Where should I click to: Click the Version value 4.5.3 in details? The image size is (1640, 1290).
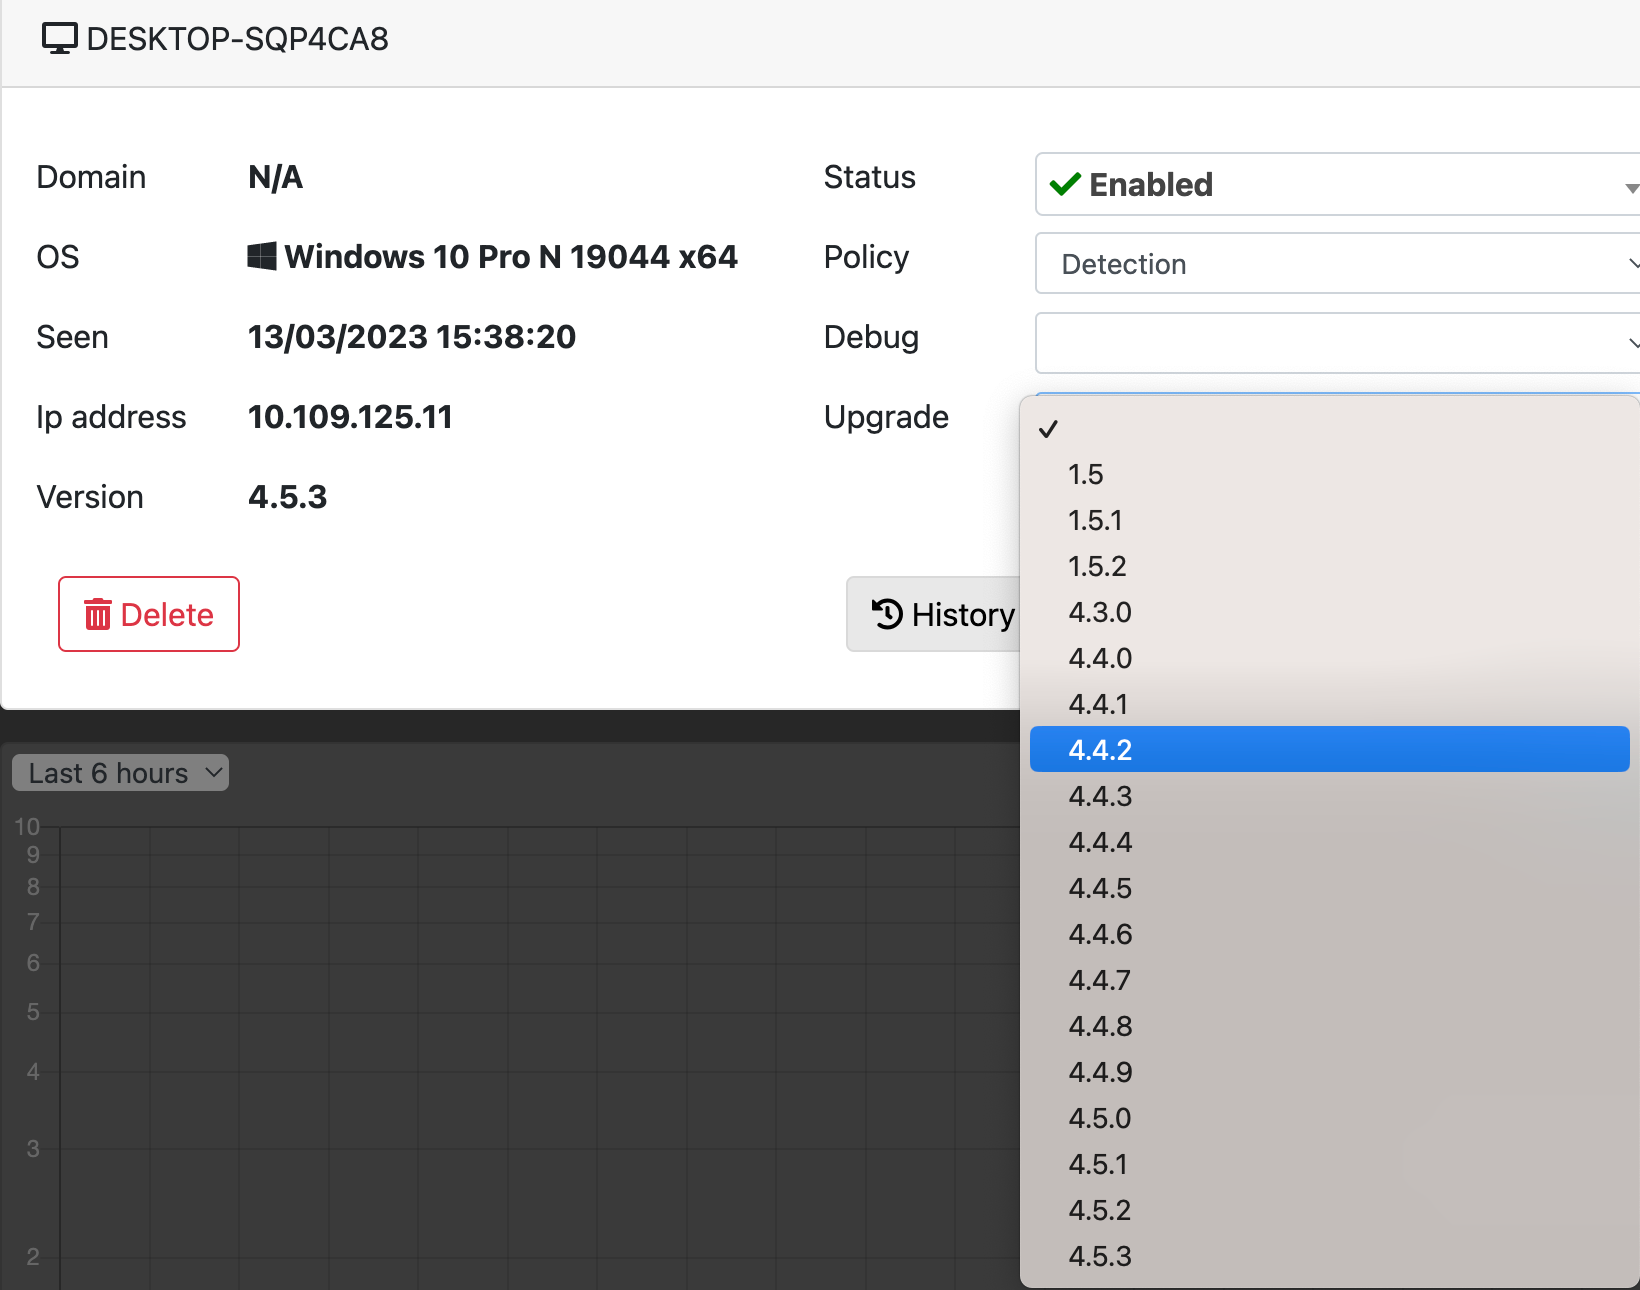click(288, 497)
